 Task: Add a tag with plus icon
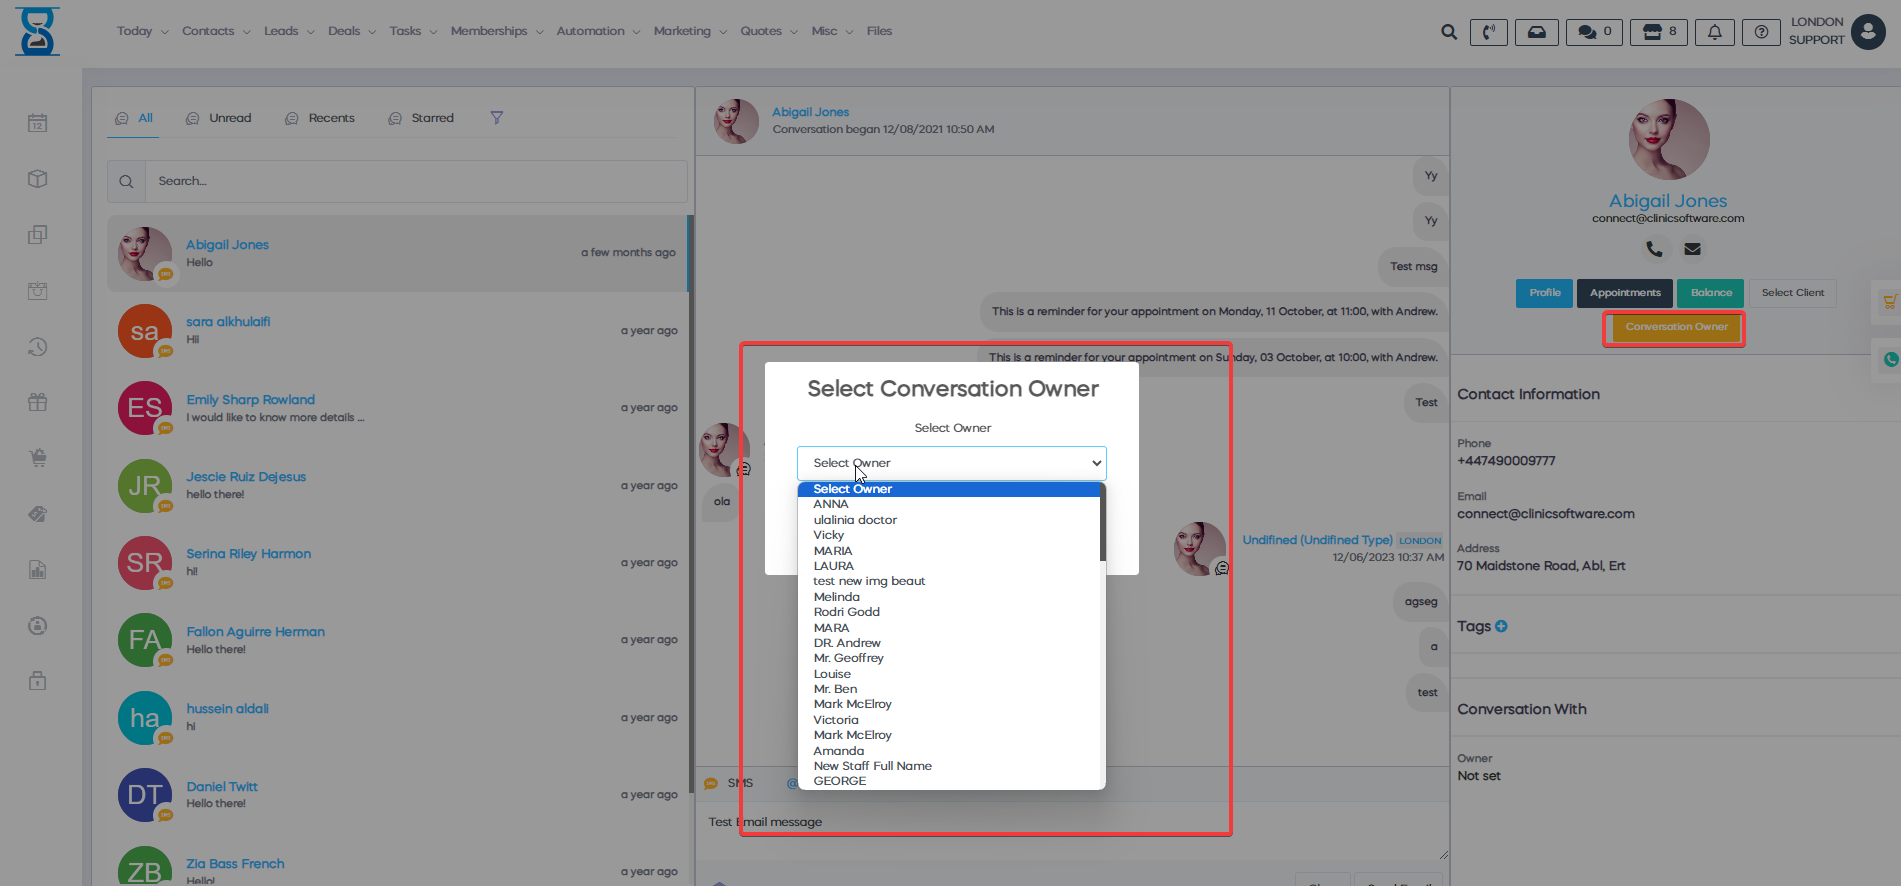point(1501,626)
